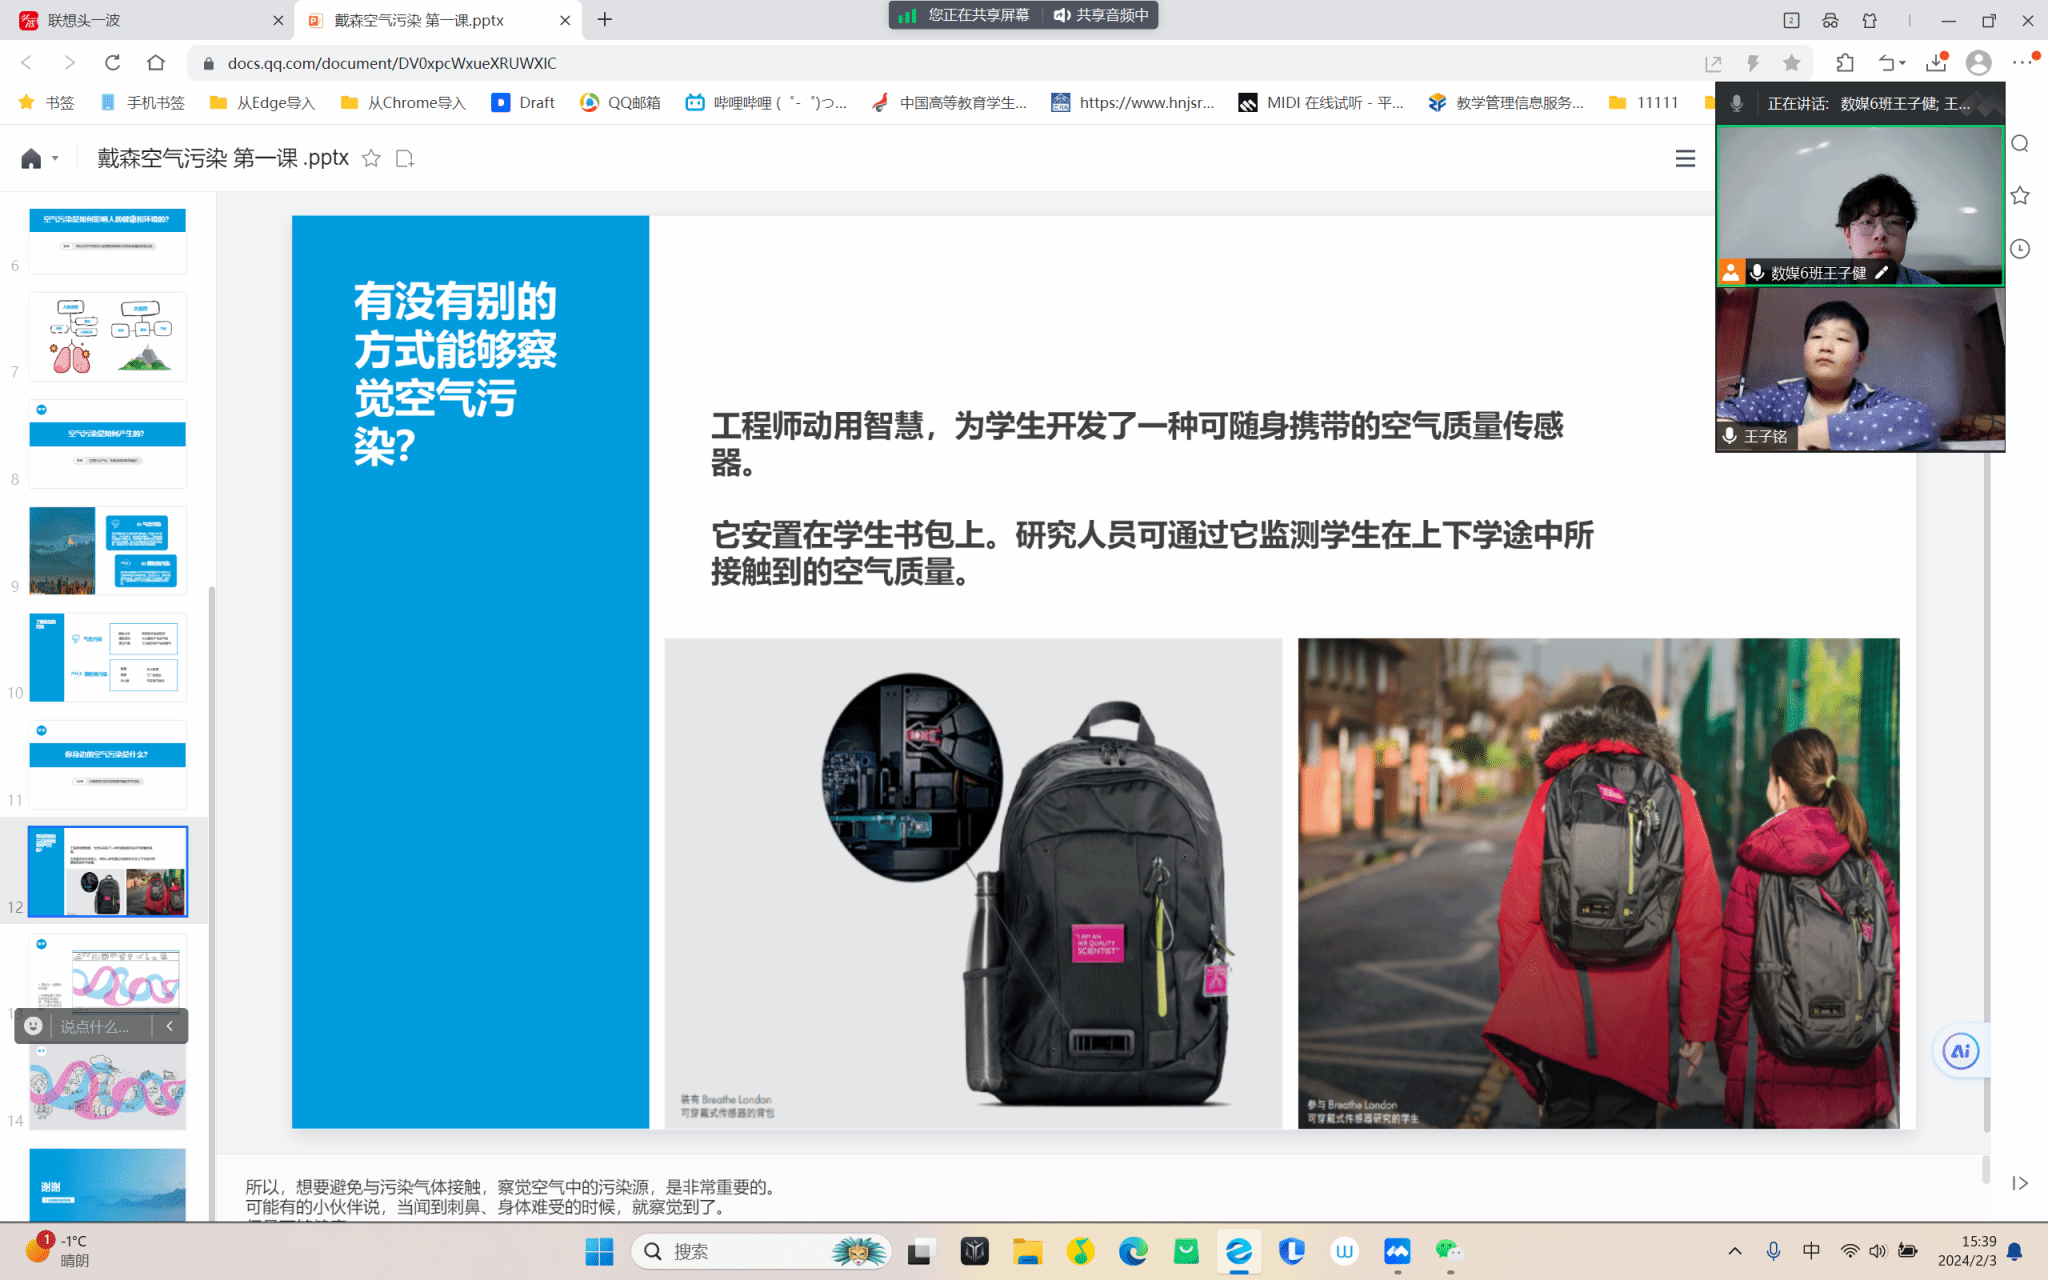Select slide 9 thumbnail
The image size is (2048, 1280).
(107, 551)
